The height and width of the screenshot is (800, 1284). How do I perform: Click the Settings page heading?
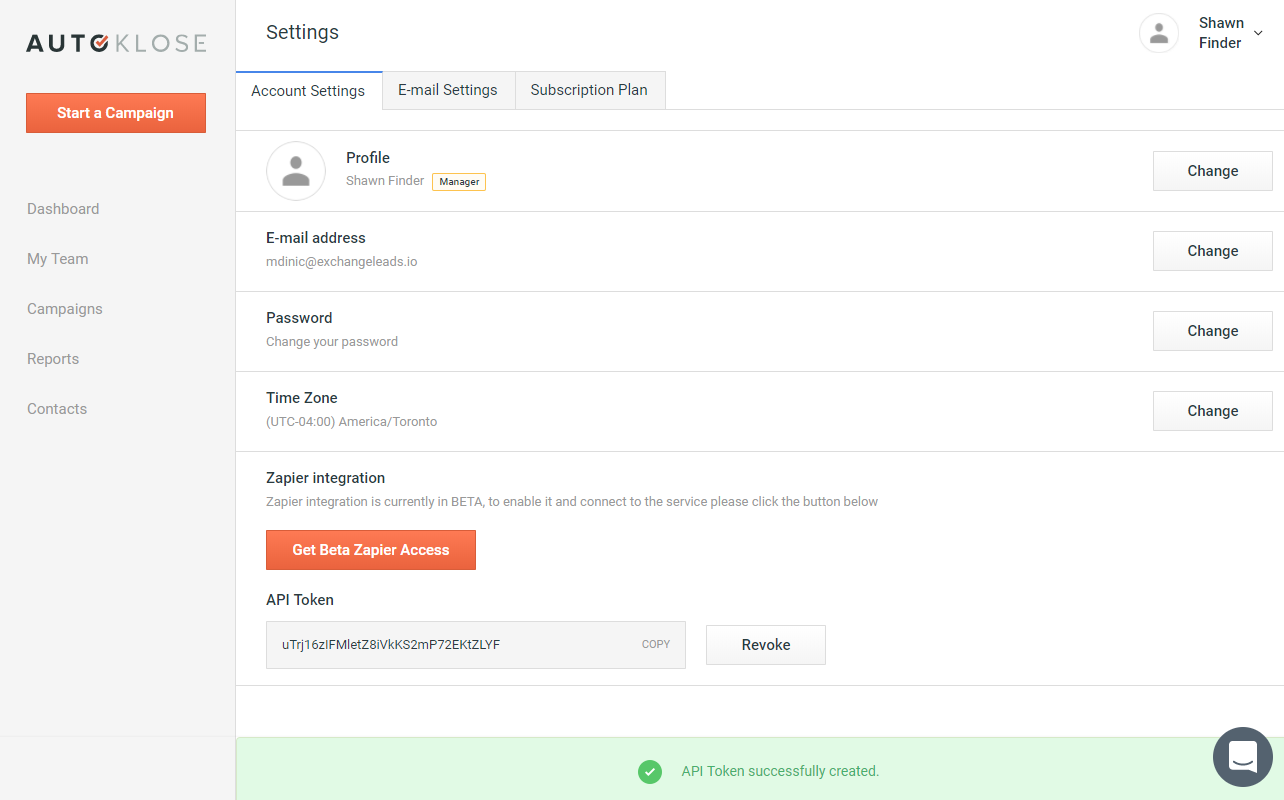(302, 32)
